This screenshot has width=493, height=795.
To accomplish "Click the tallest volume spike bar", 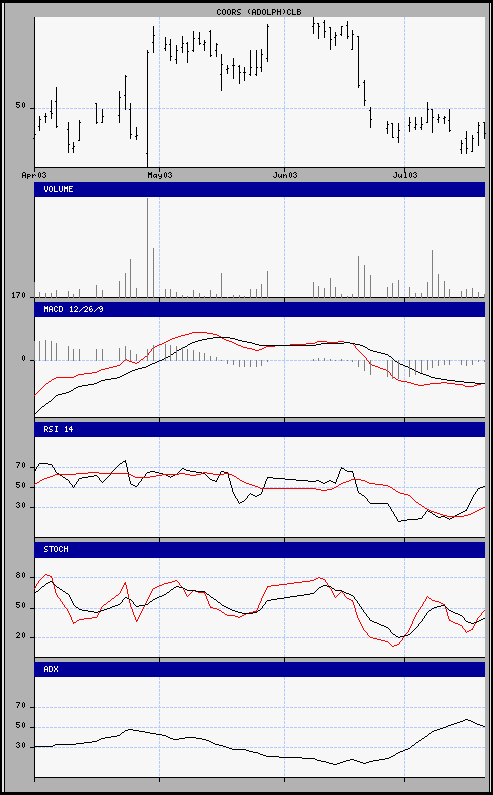I will [148, 247].
